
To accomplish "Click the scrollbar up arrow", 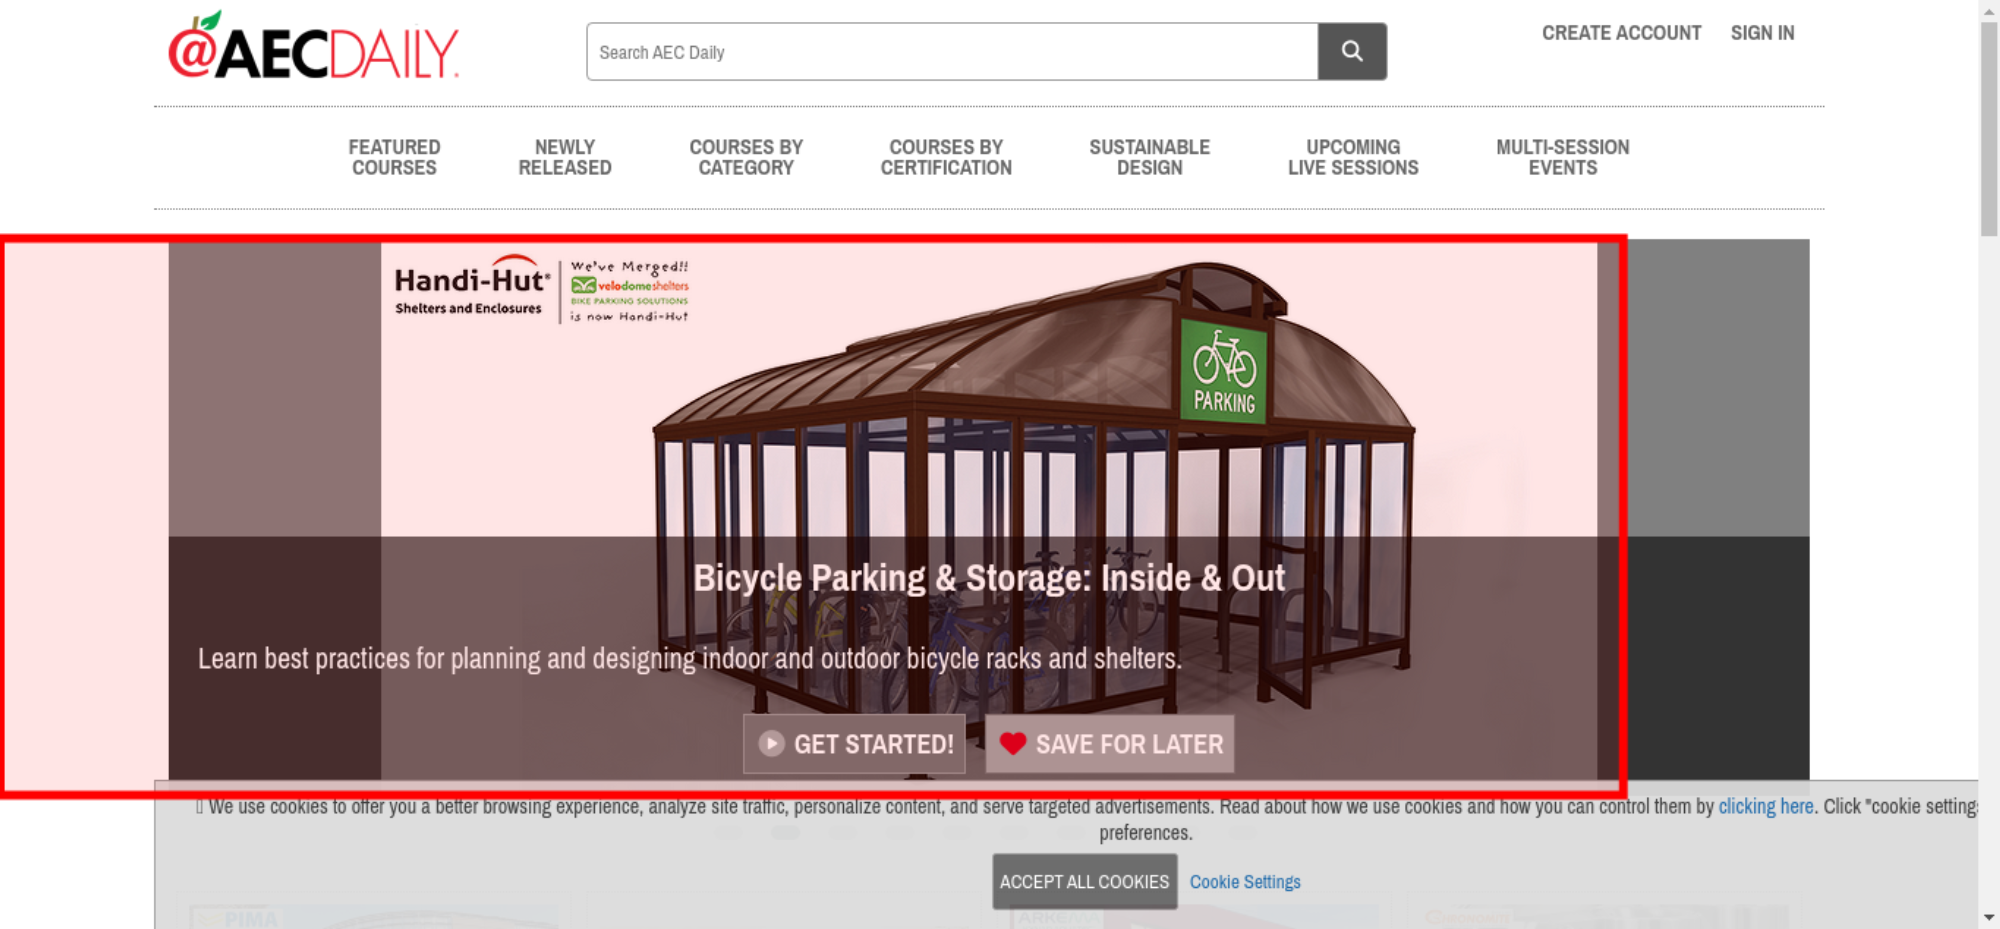I will [x=1989, y=9].
